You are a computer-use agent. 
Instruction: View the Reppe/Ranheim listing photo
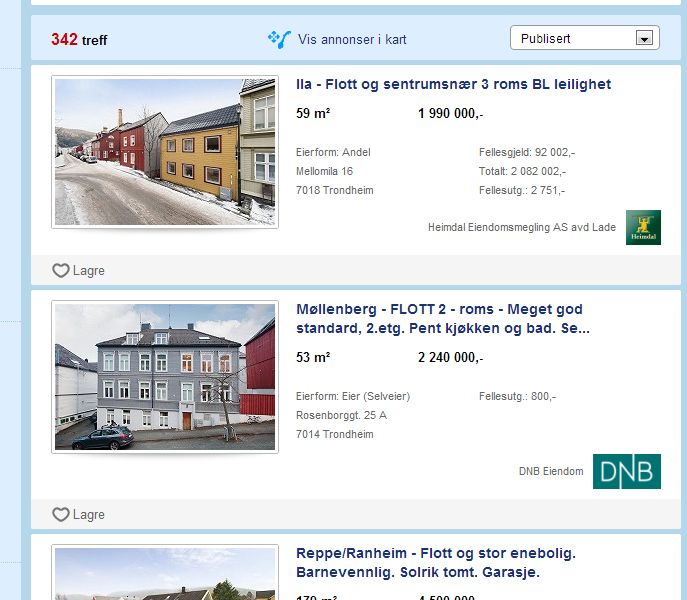click(x=165, y=574)
